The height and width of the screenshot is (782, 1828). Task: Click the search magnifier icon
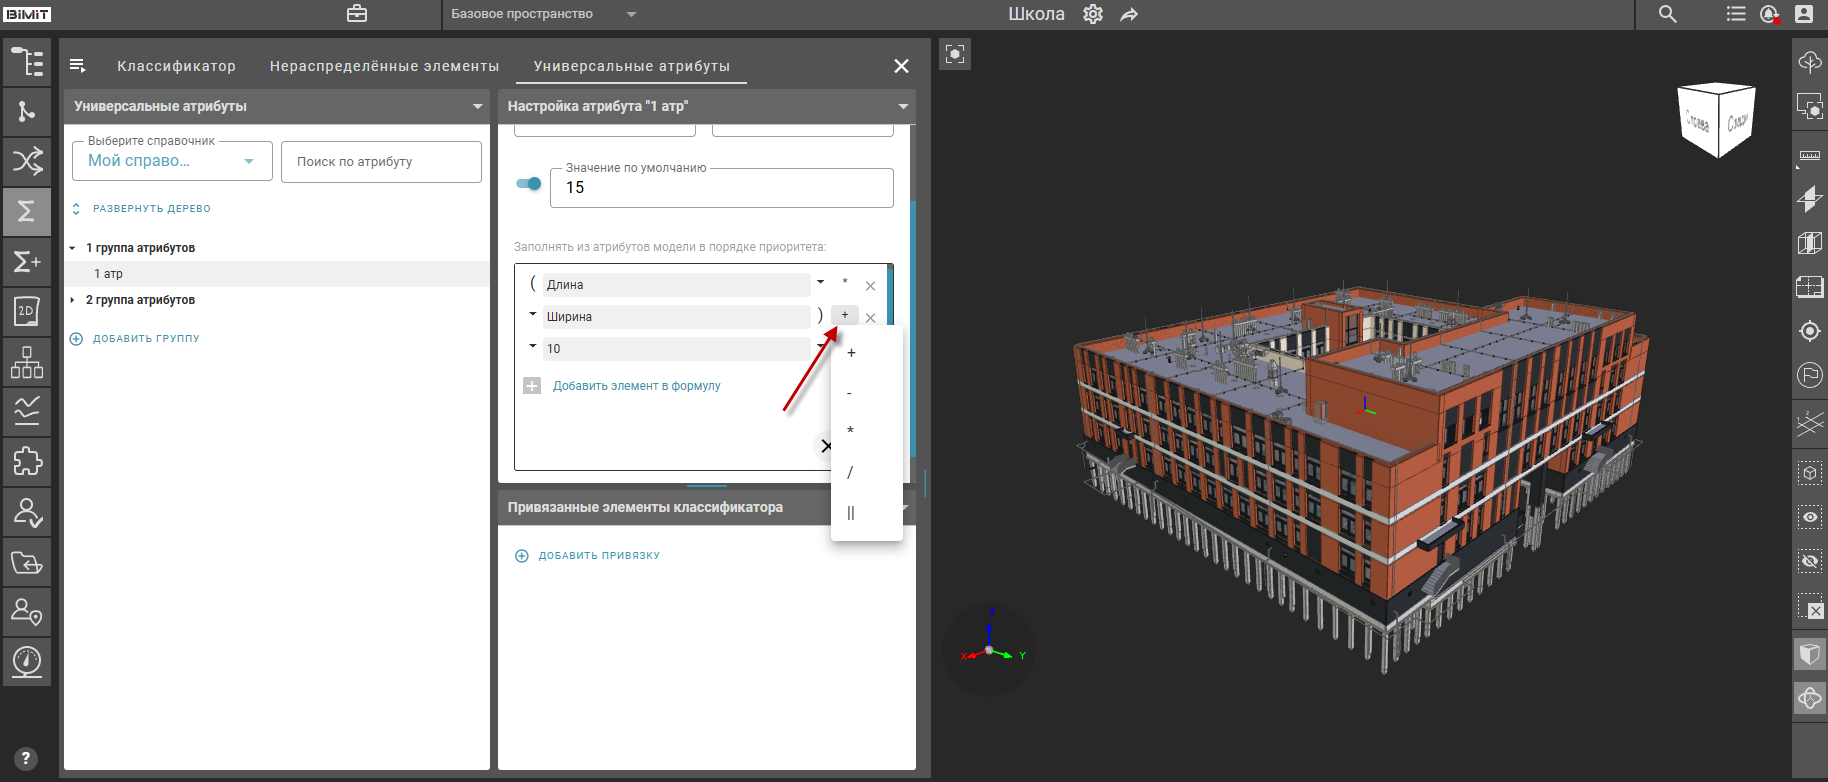(x=1667, y=14)
